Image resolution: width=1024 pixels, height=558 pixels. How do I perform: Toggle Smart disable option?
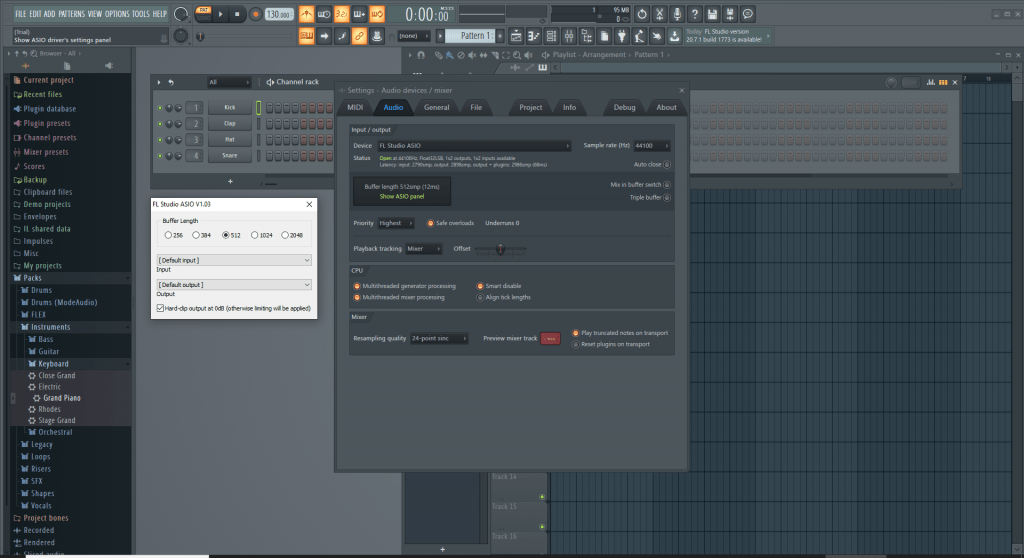click(480, 286)
